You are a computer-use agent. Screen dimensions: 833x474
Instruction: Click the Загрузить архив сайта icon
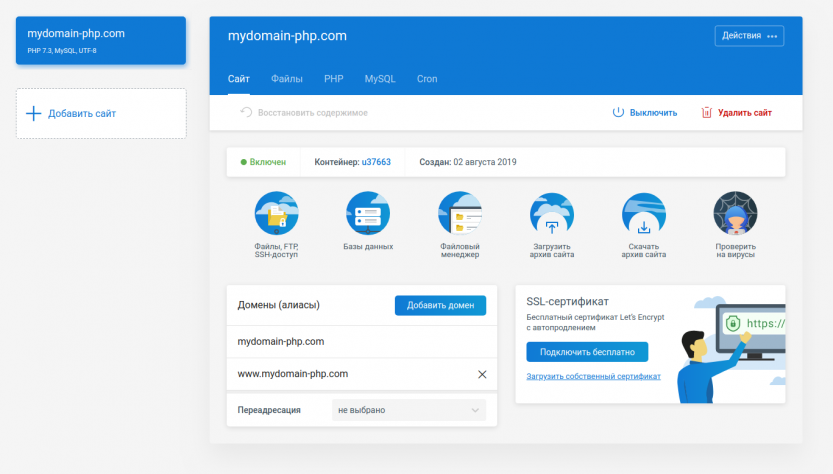552,214
